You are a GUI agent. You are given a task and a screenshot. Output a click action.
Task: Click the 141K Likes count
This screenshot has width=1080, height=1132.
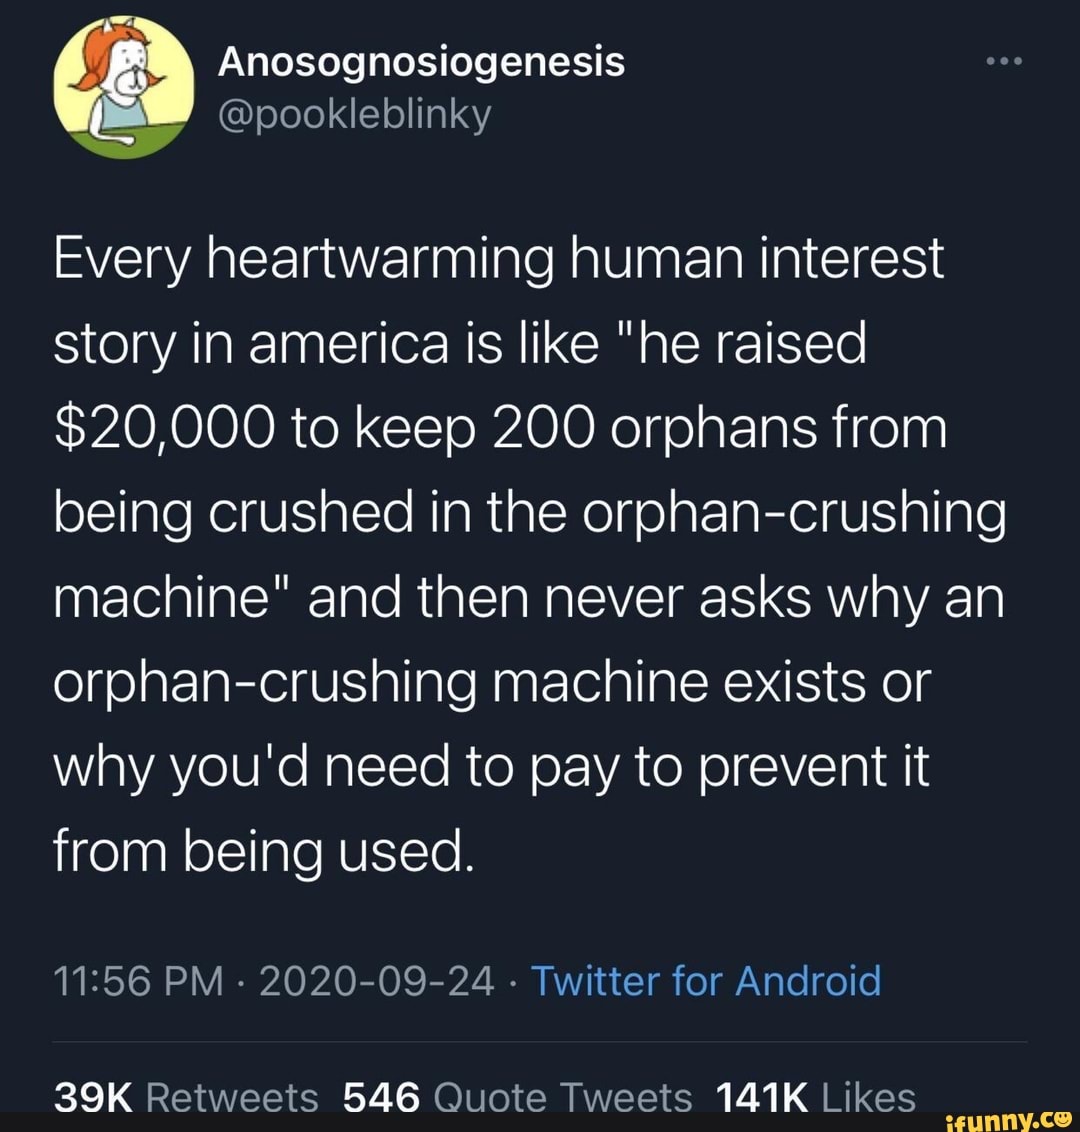pos(813,1096)
